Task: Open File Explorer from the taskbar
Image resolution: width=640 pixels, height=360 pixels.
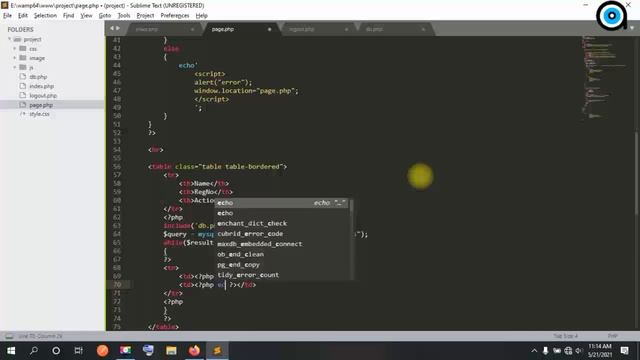Action: click(x=171, y=351)
